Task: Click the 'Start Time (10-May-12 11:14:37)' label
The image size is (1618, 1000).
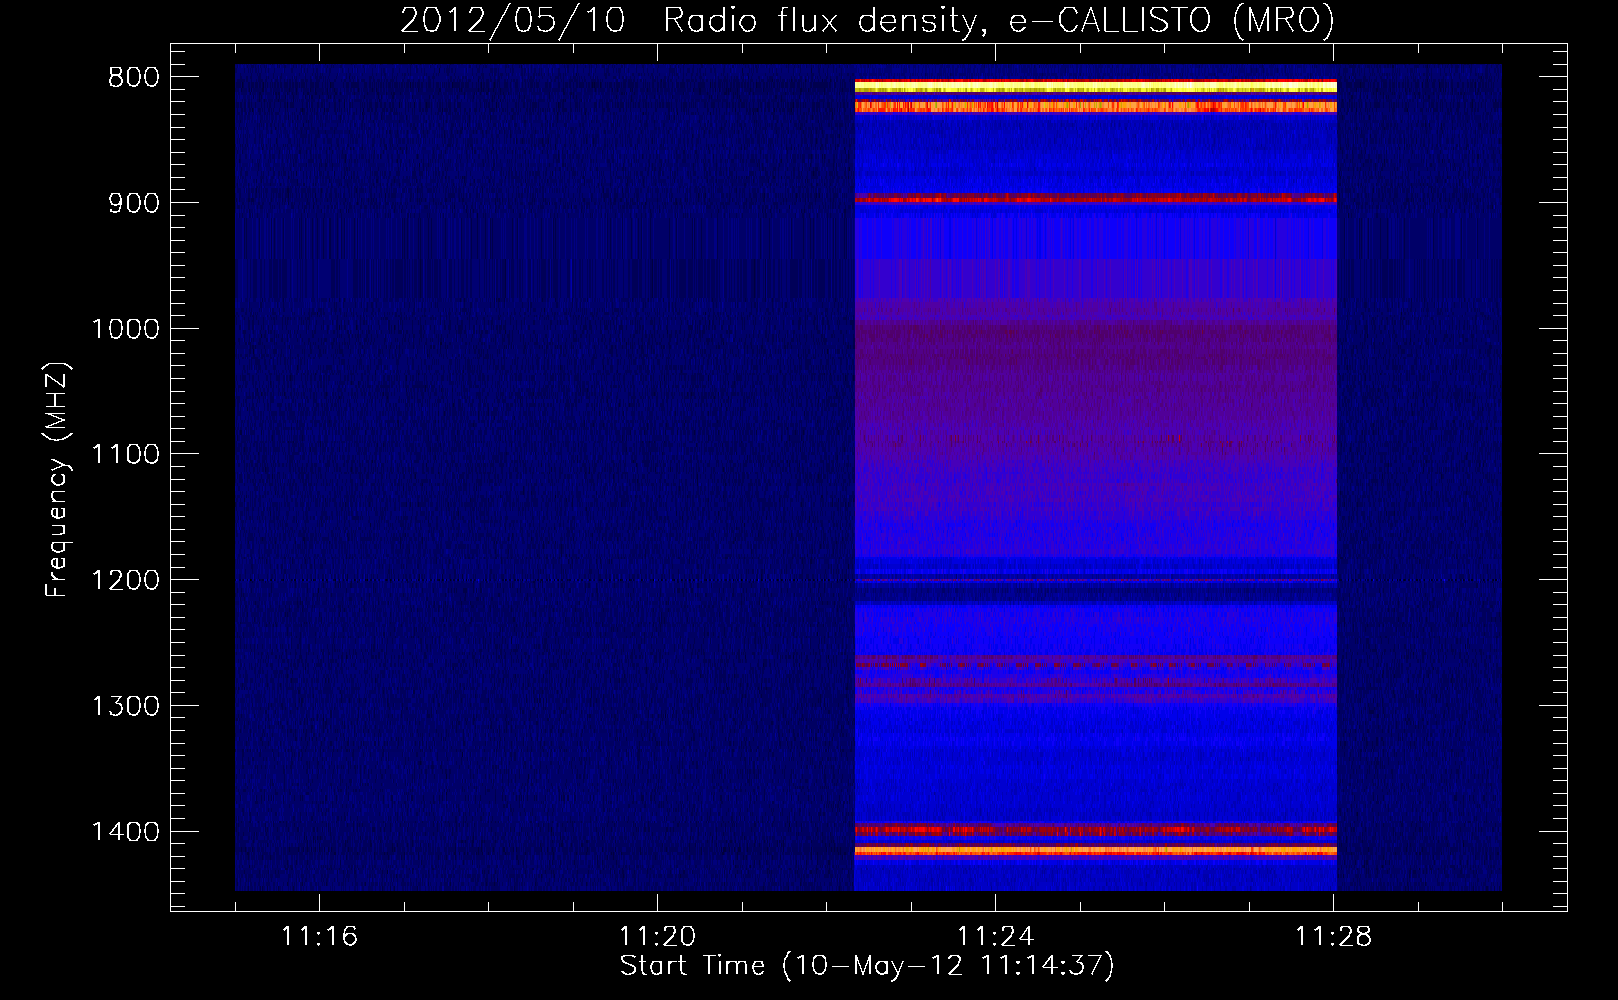Action: (x=867, y=967)
